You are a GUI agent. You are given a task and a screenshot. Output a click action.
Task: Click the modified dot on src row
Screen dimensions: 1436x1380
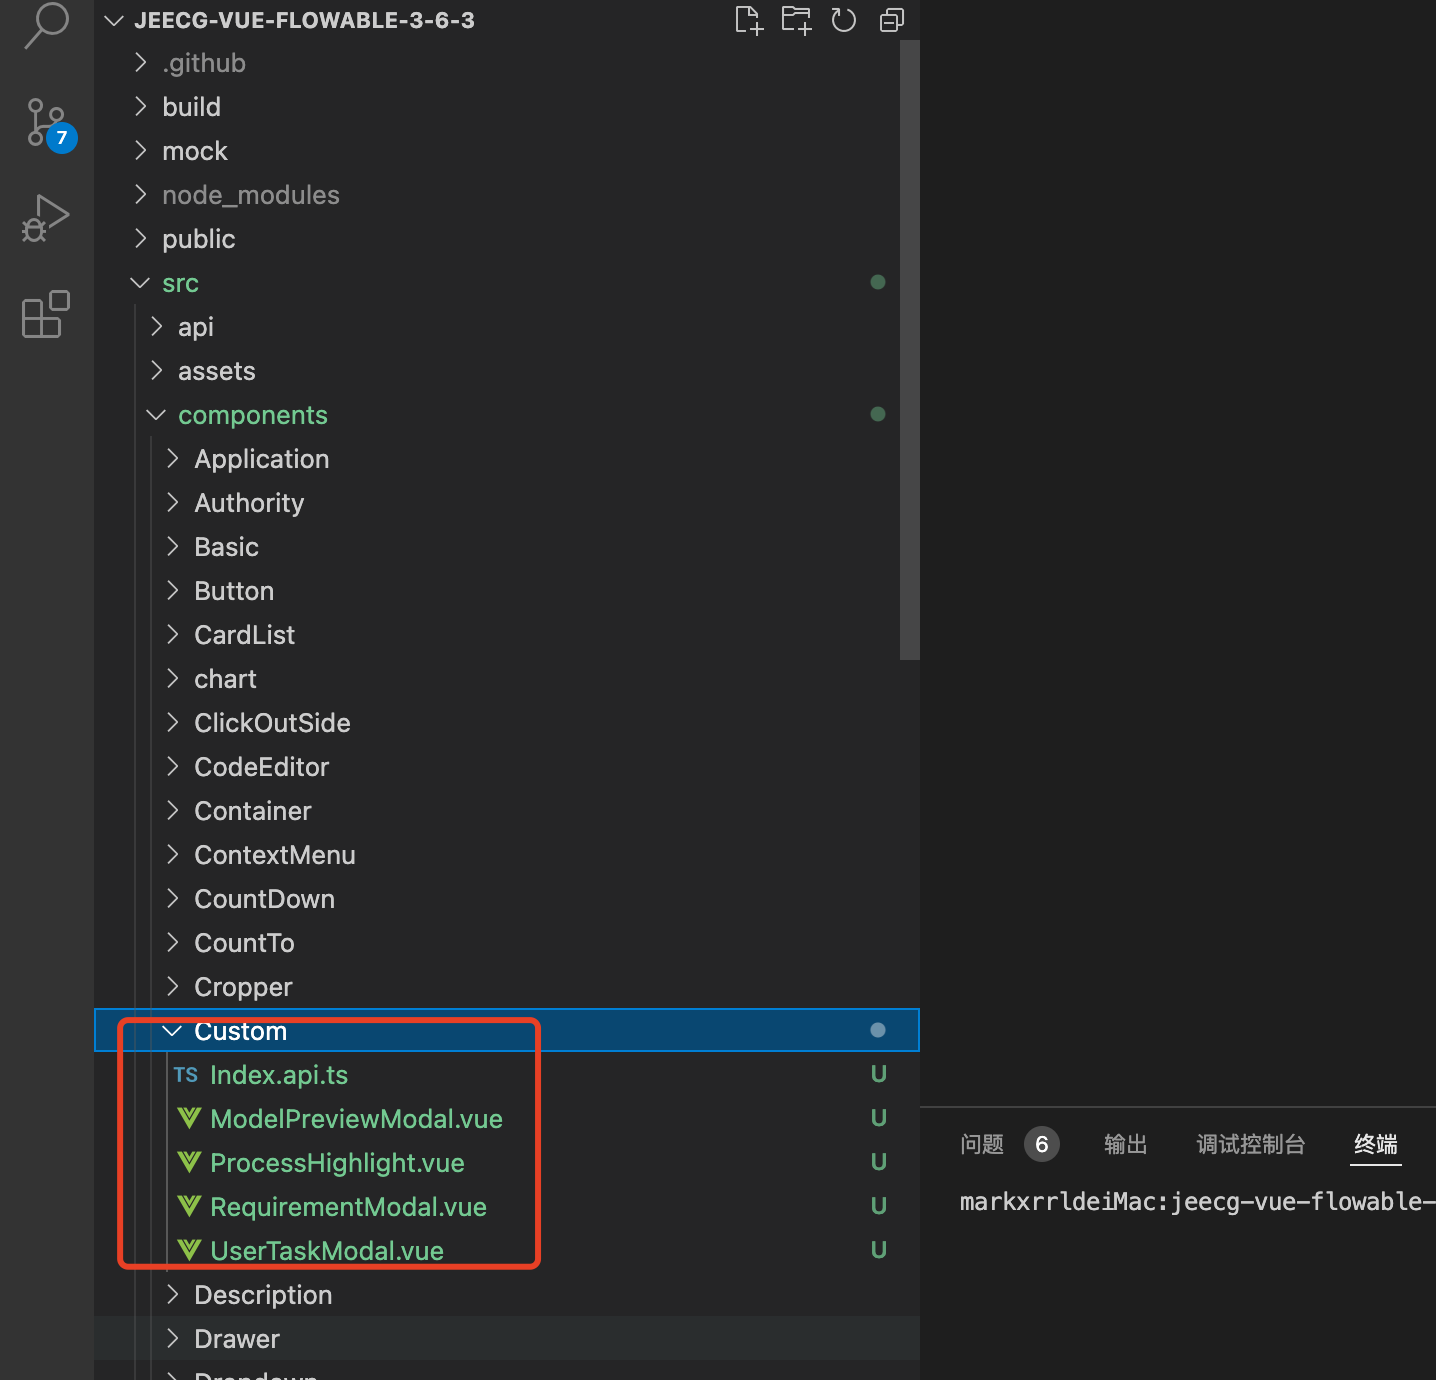pyautogui.click(x=878, y=282)
